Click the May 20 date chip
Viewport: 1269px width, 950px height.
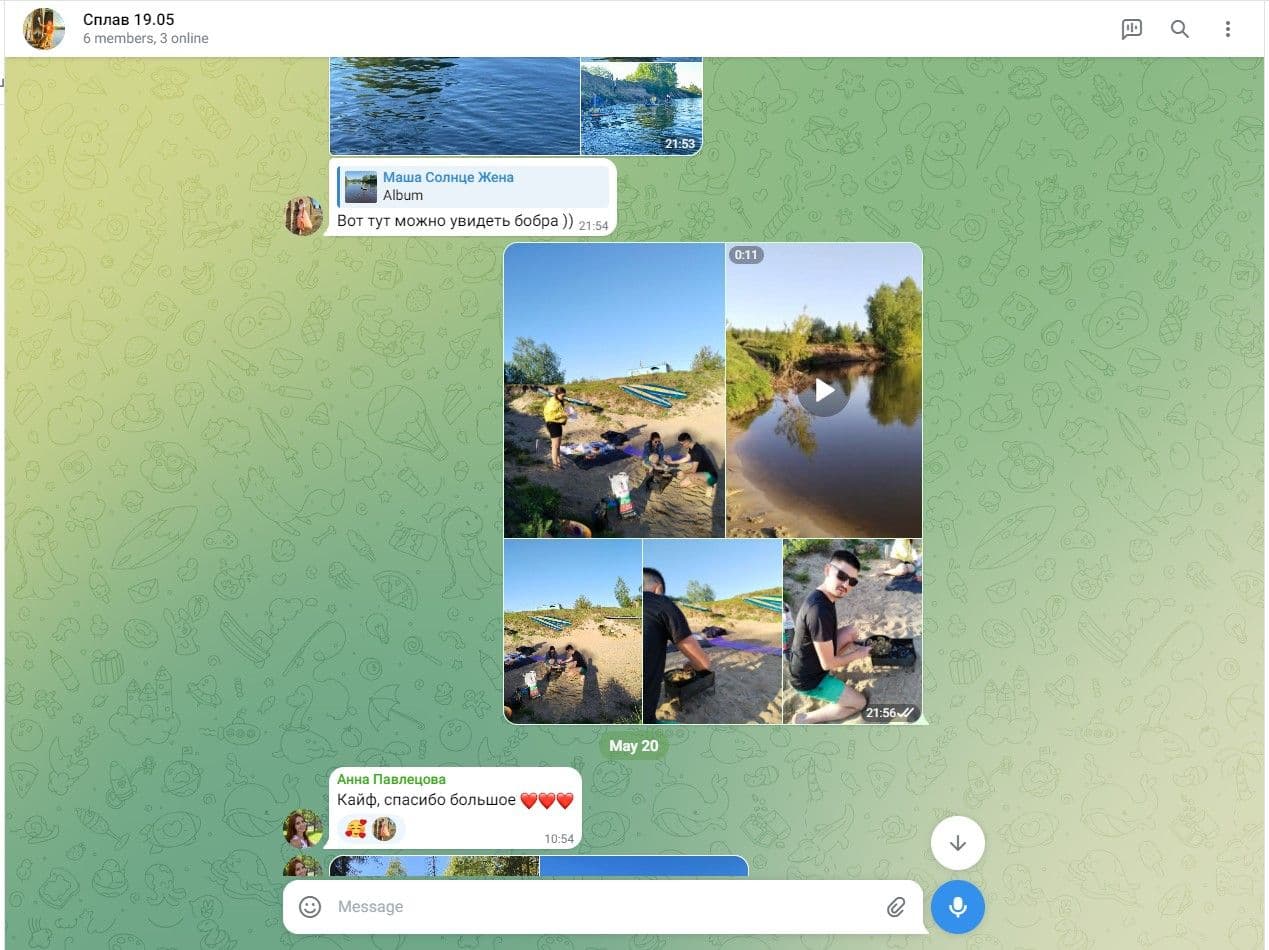pos(634,746)
